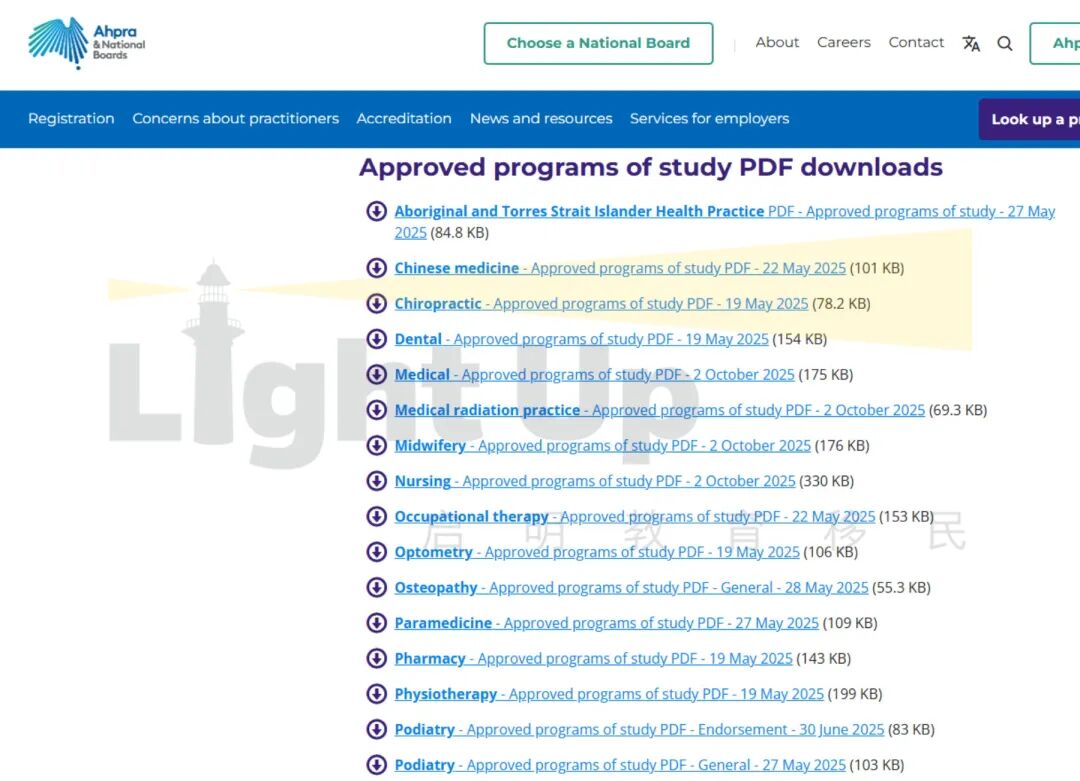The width and height of the screenshot is (1080, 781).
Task: Click download icon next to Midwifery
Action: tap(376, 445)
